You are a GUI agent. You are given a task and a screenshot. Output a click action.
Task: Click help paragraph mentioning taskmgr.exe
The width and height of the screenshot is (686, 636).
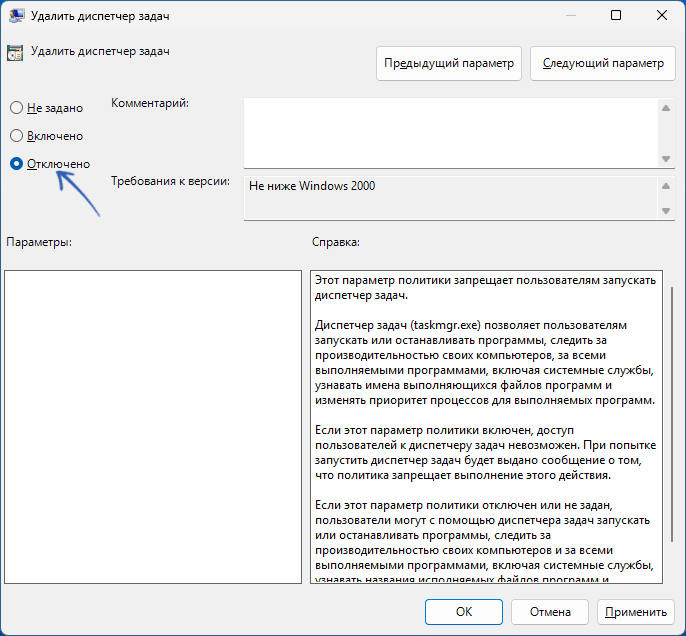click(x=485, y=363)
